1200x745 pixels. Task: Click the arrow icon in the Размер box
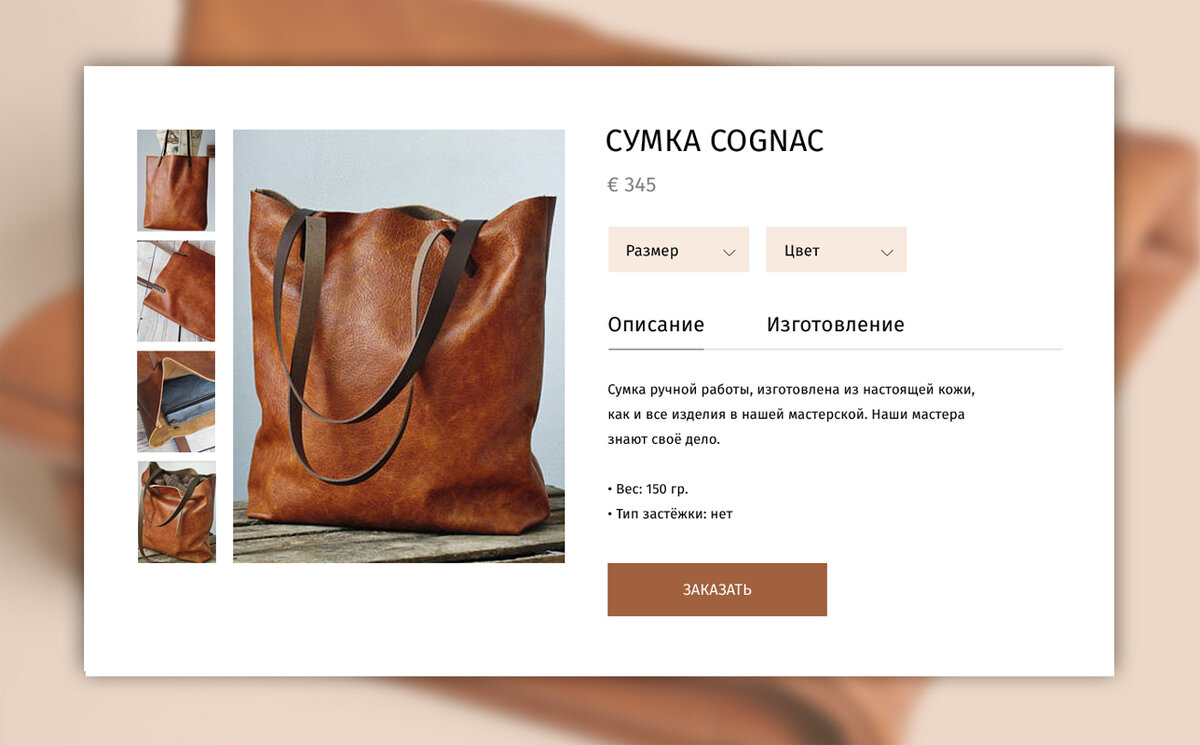729,252
